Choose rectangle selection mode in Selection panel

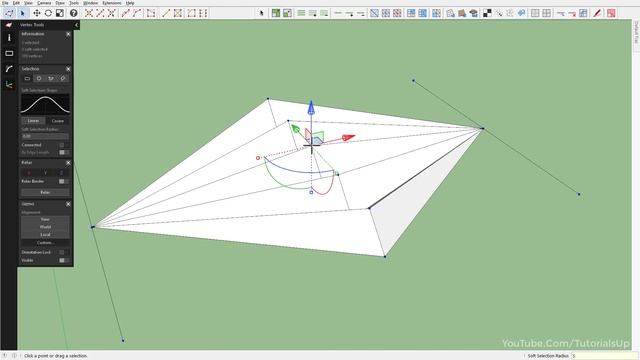click(x=27, y=78)
